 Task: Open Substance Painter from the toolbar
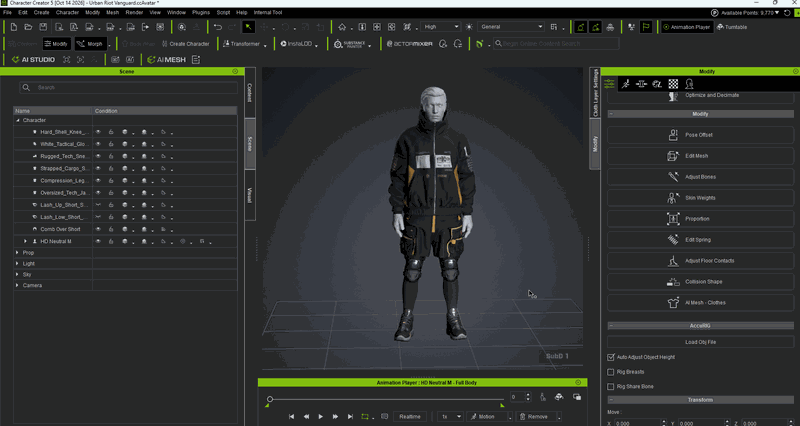pyautogui.click(x=350, y=44)
